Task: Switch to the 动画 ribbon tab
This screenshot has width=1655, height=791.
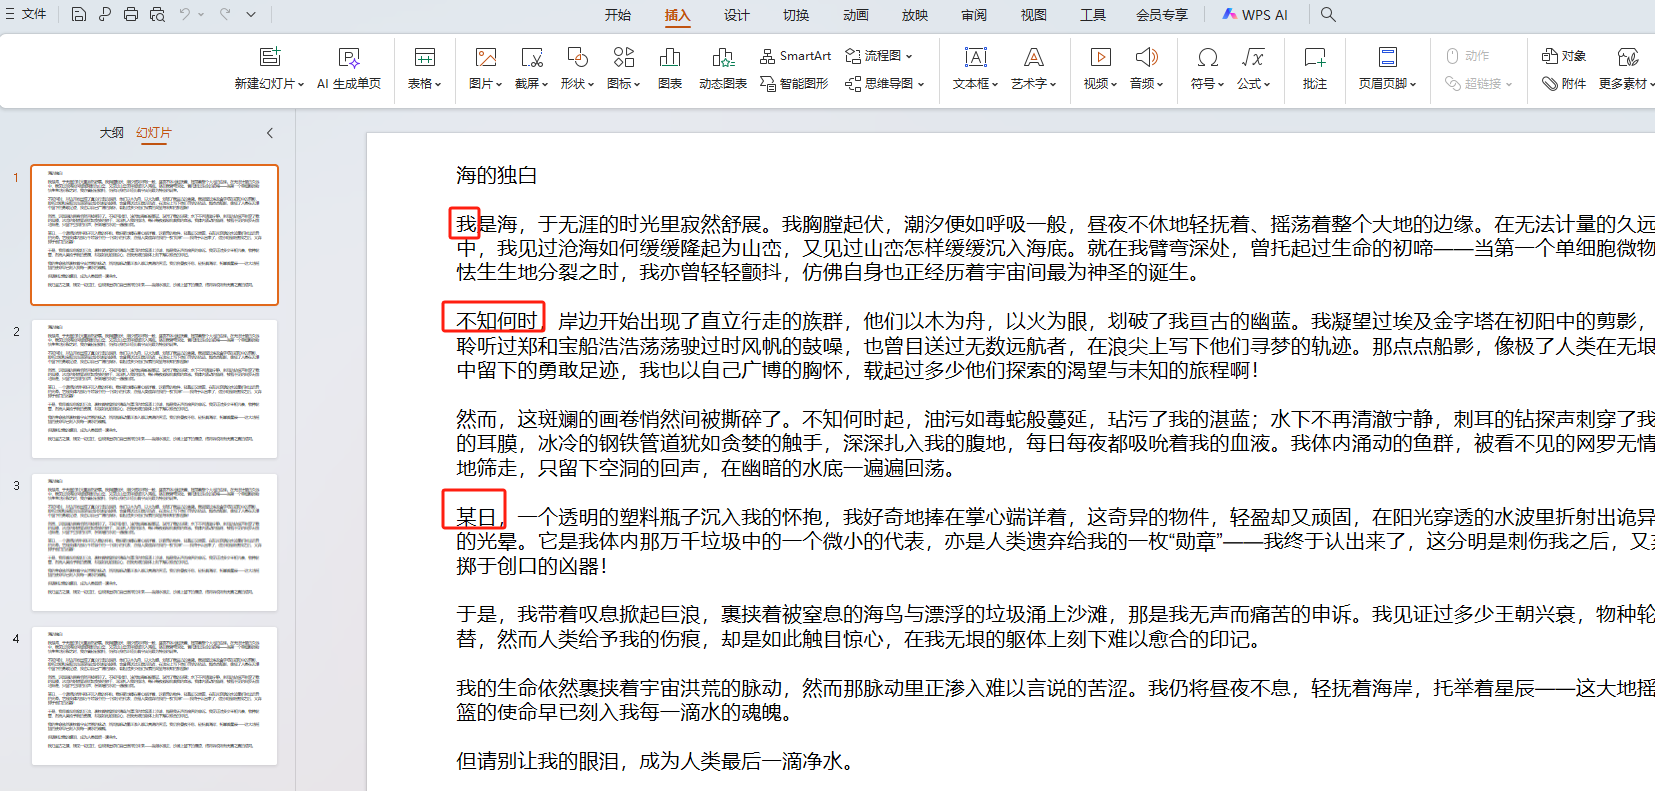Action: pos(856,15)
